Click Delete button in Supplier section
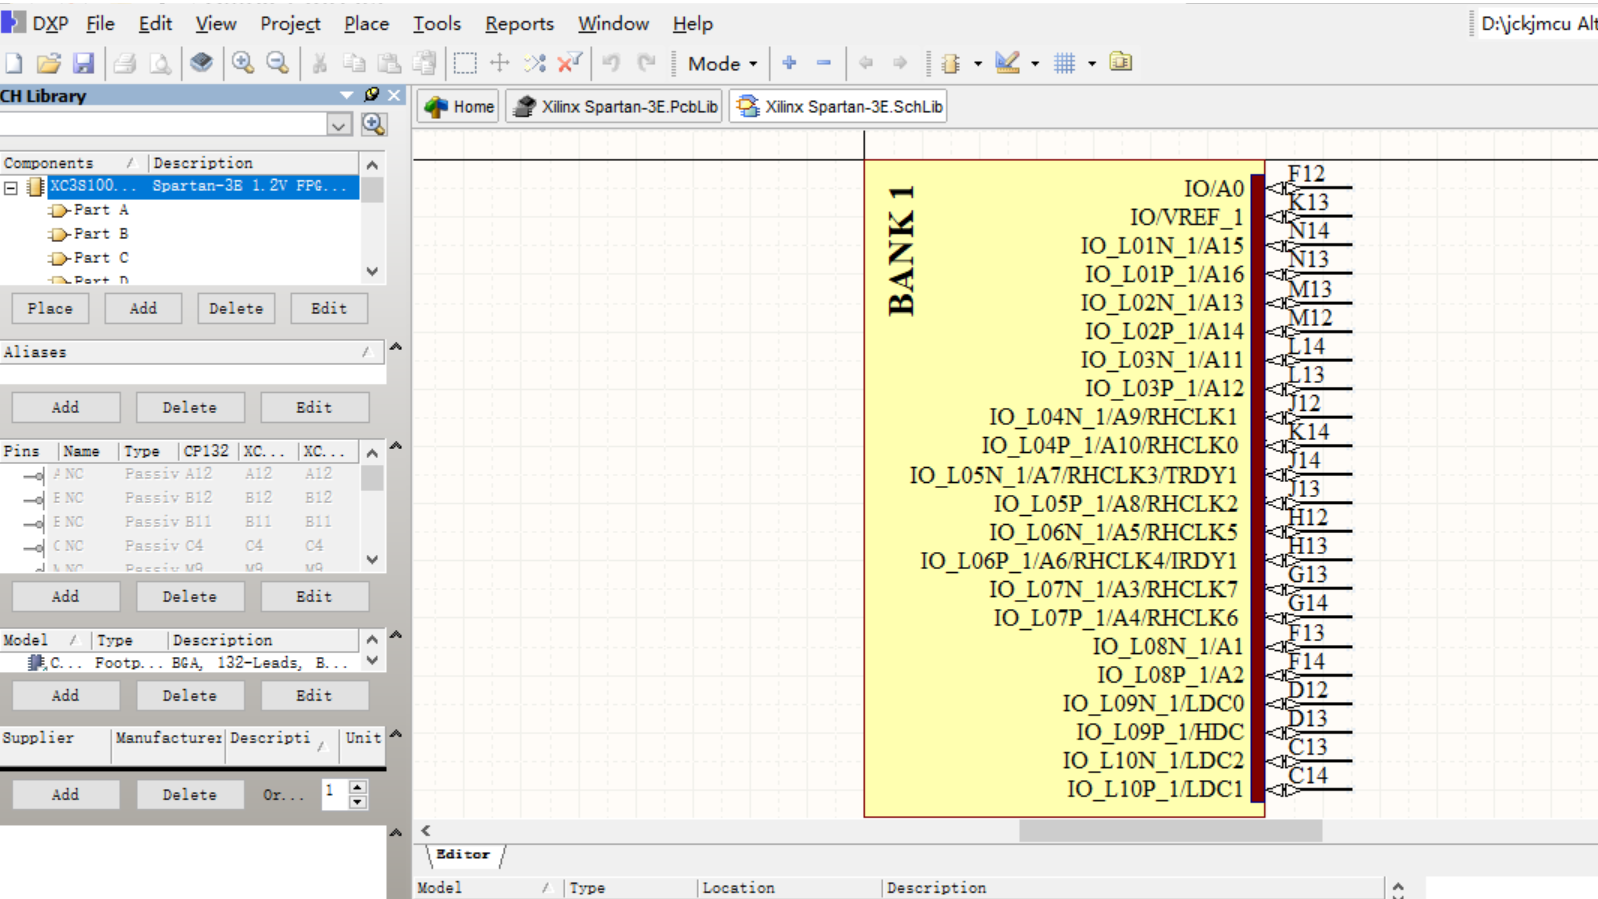The width and height of the screenshot is (1598, 899). [x=190, y=794]
